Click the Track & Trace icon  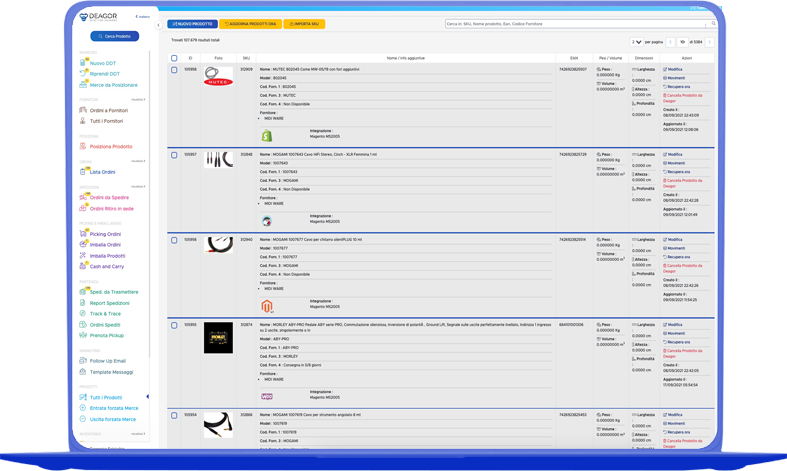pyautogui.click(x=83, y=313)
